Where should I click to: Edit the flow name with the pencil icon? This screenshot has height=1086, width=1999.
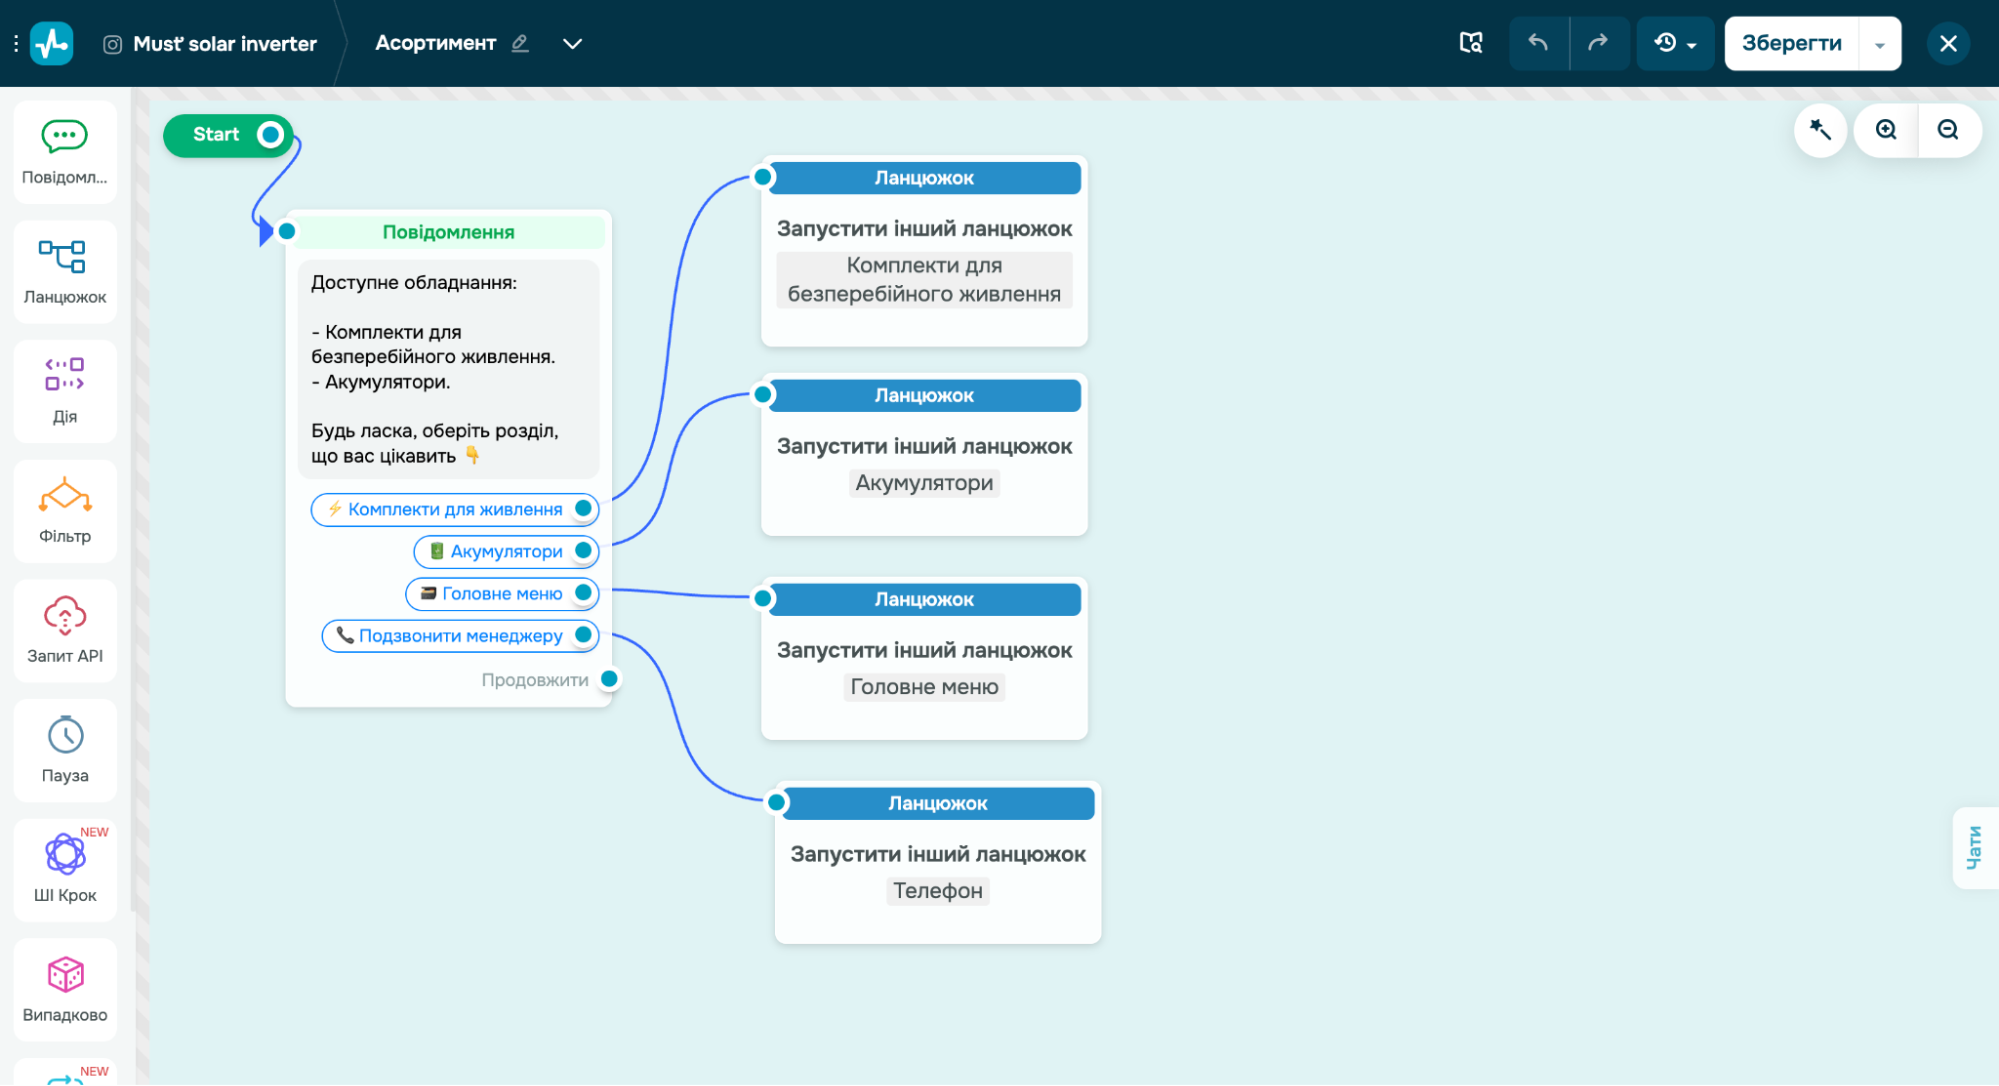click(520, 43)
